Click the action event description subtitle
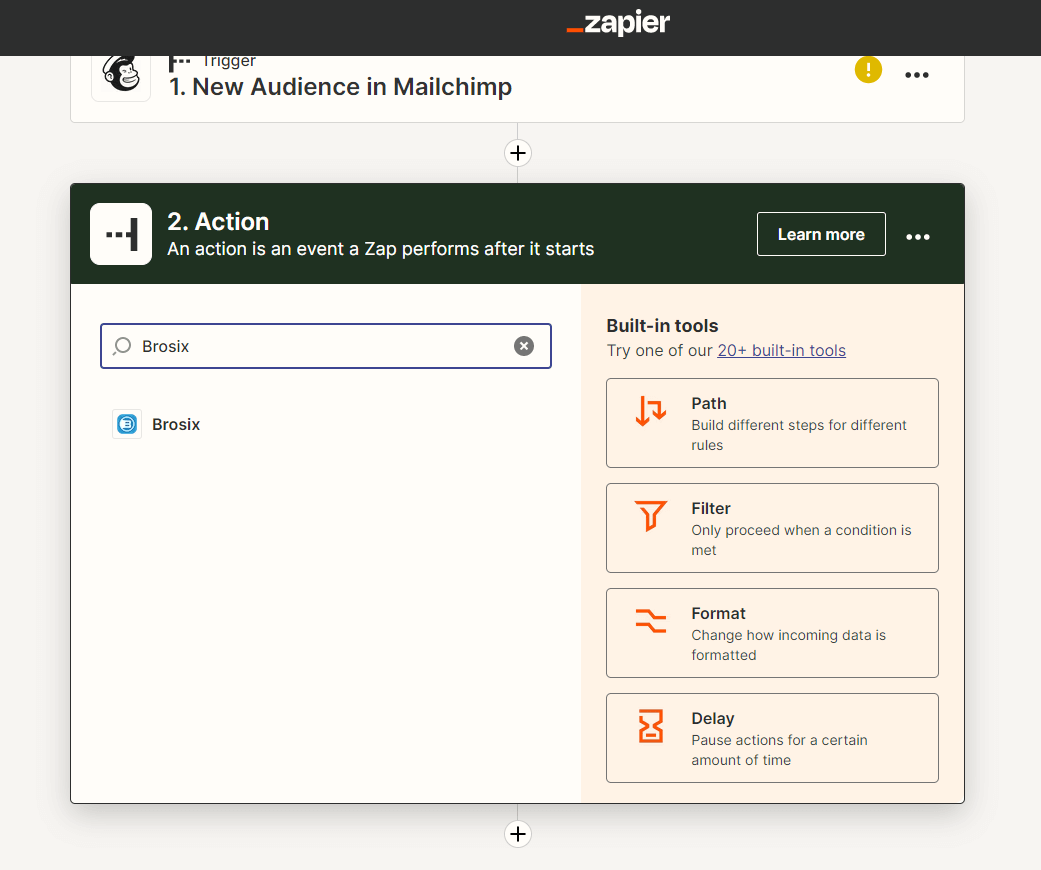This screenshot has width=1041, height=870. pyautogui.click(x=380, y=249)
